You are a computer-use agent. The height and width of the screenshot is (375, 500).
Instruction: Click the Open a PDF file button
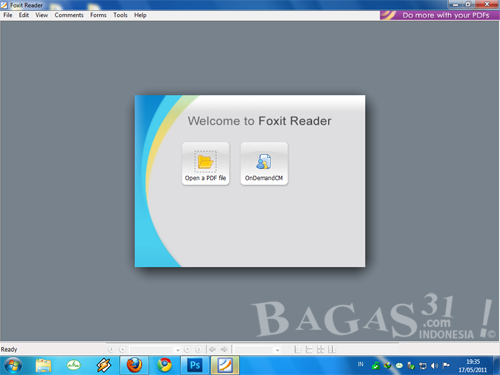coord(206,163)
